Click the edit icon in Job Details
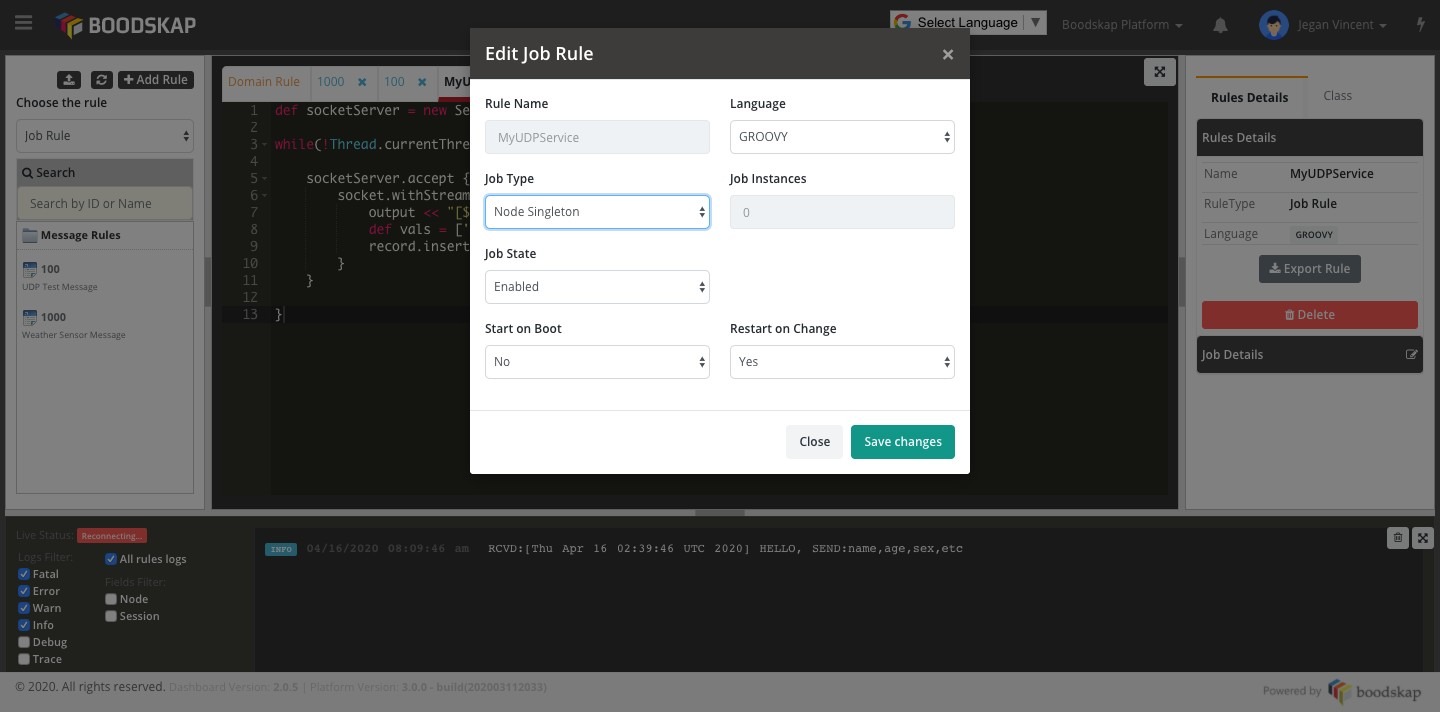Image resolution: width=1440 pixels, height=712 pixels. coord(1412,354)
